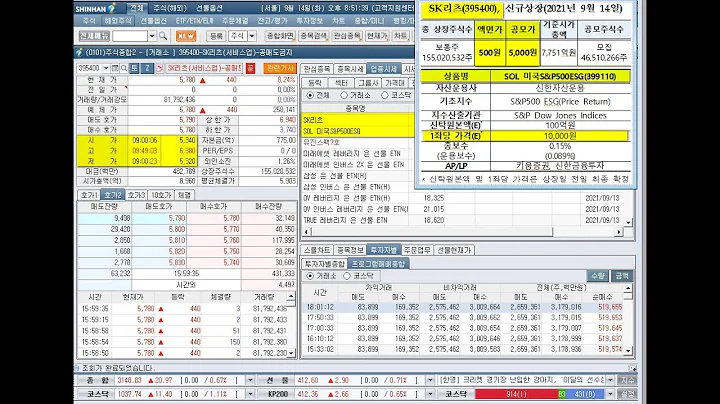Open the ETF/ETN/ELW menu
This screenshot has height=404, width=720.
click(x=195, y=21)
